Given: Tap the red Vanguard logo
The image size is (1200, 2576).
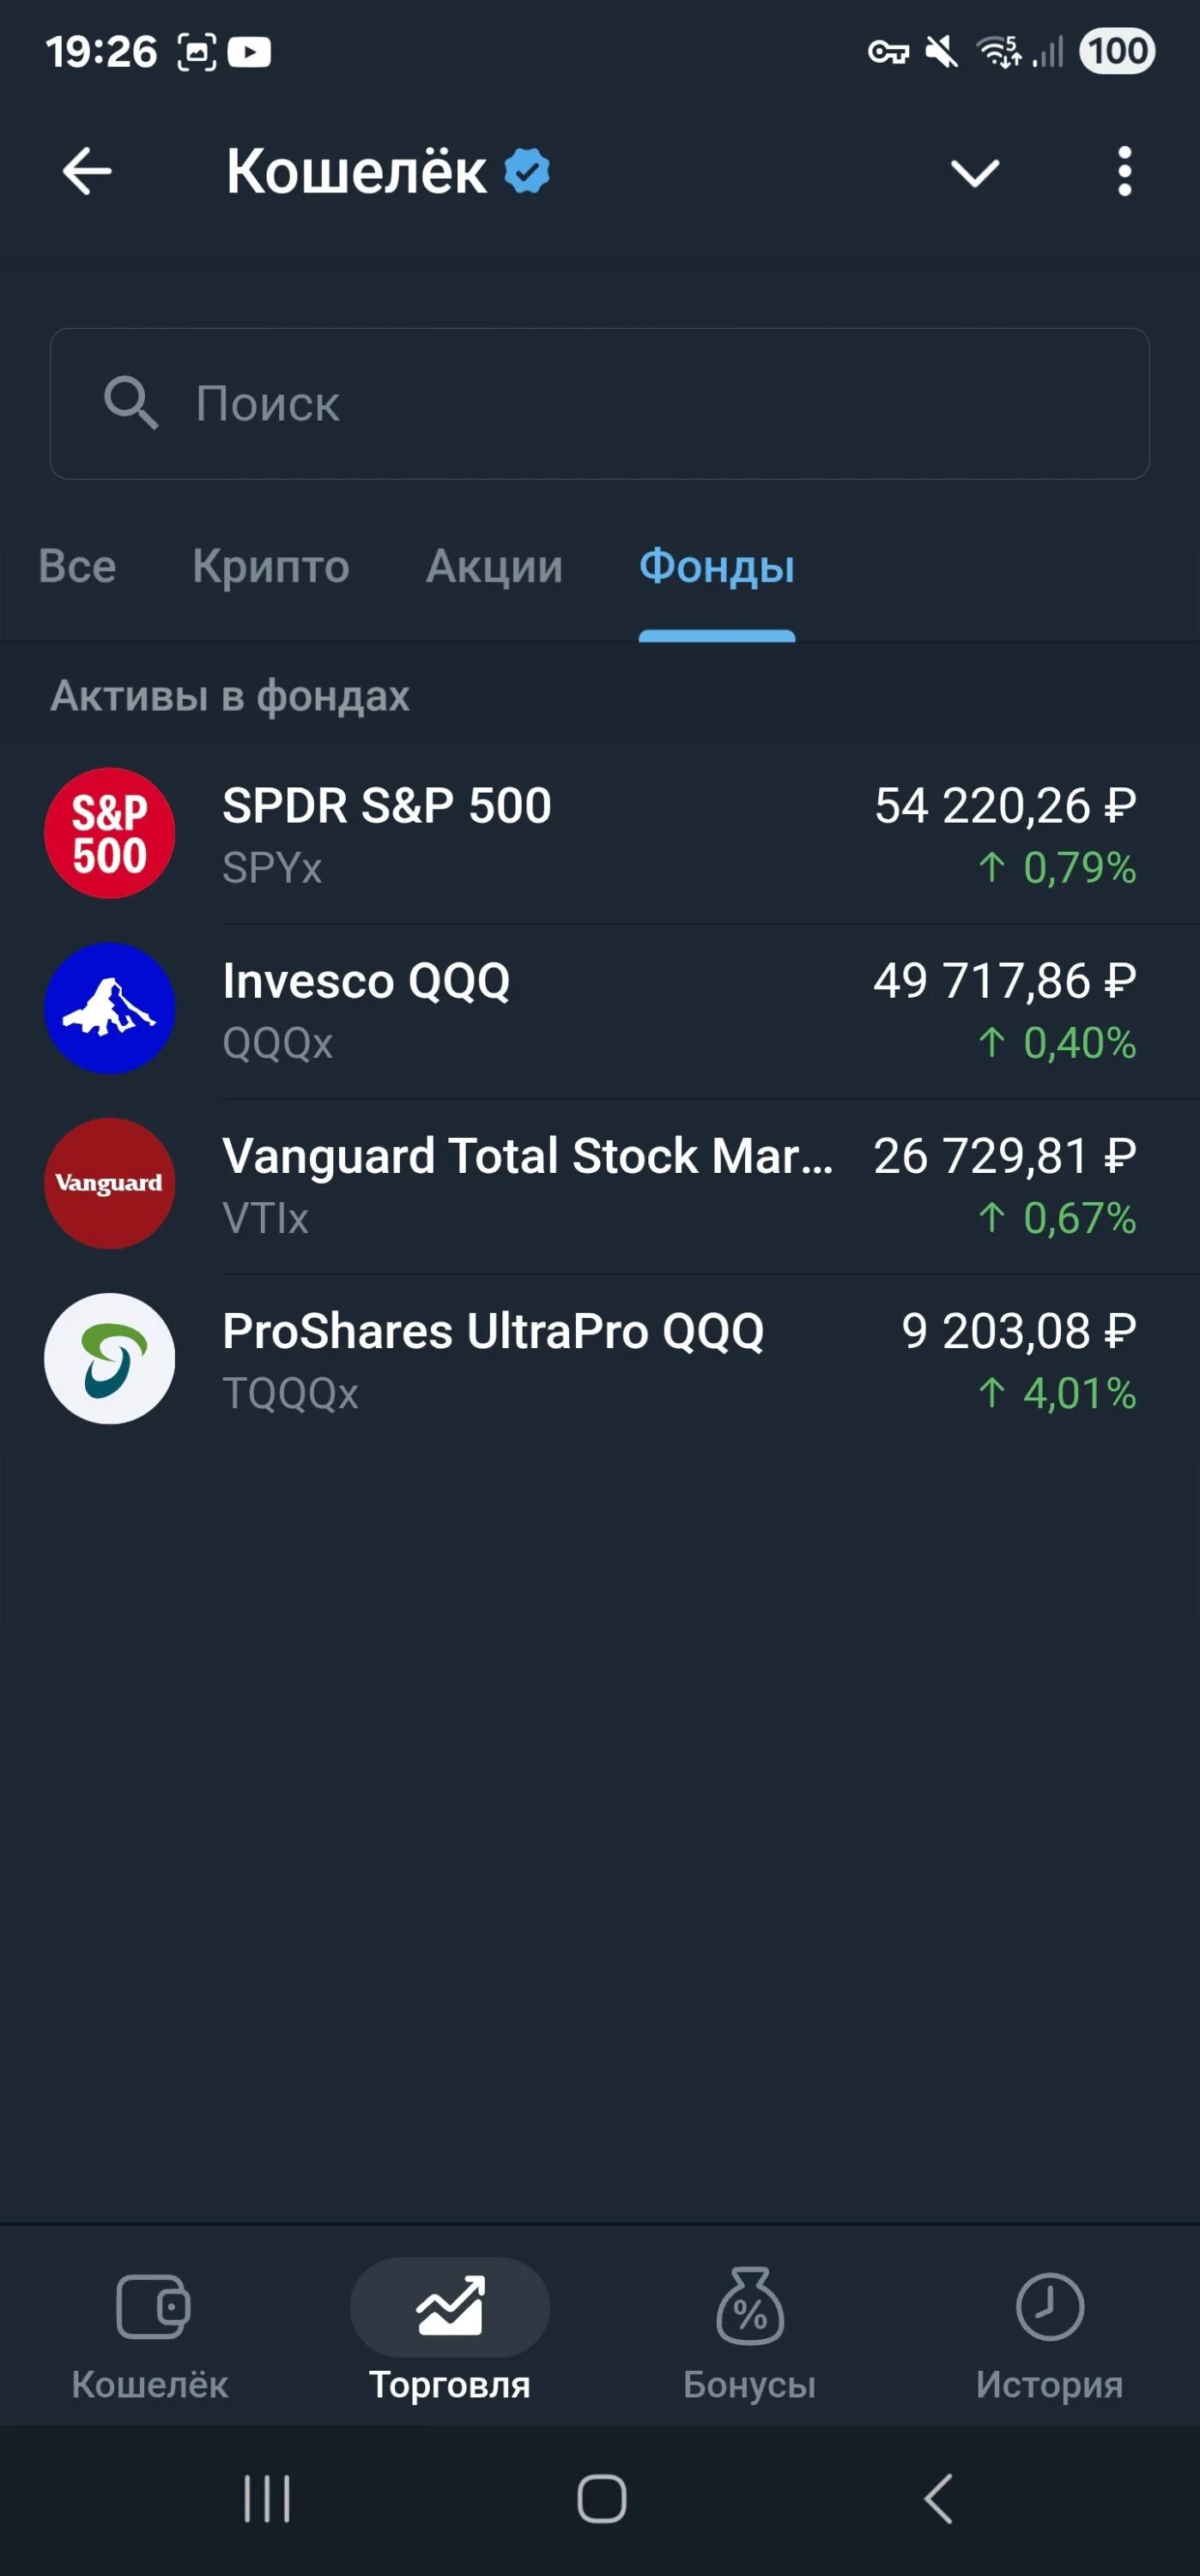Looking at the screenshot, I should (110, 1183).
